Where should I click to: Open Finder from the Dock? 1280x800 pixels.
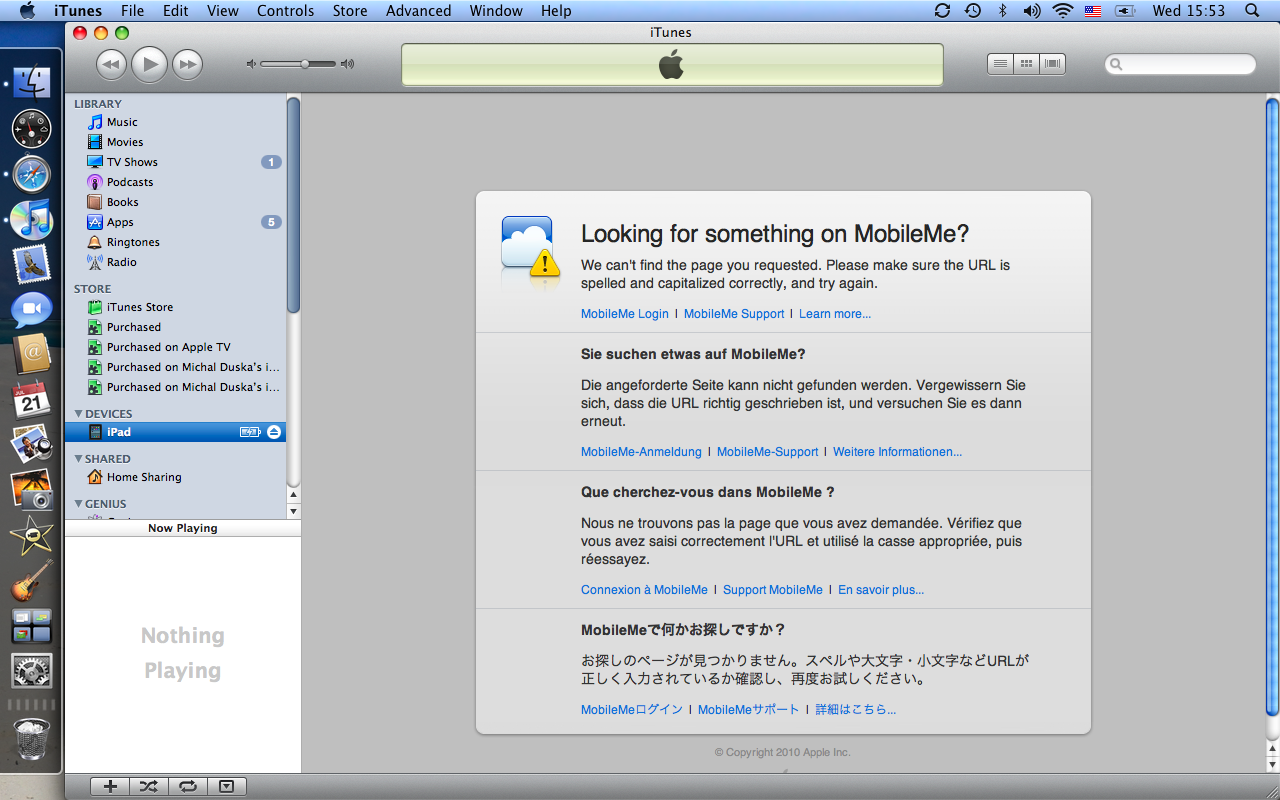(32, 85)
